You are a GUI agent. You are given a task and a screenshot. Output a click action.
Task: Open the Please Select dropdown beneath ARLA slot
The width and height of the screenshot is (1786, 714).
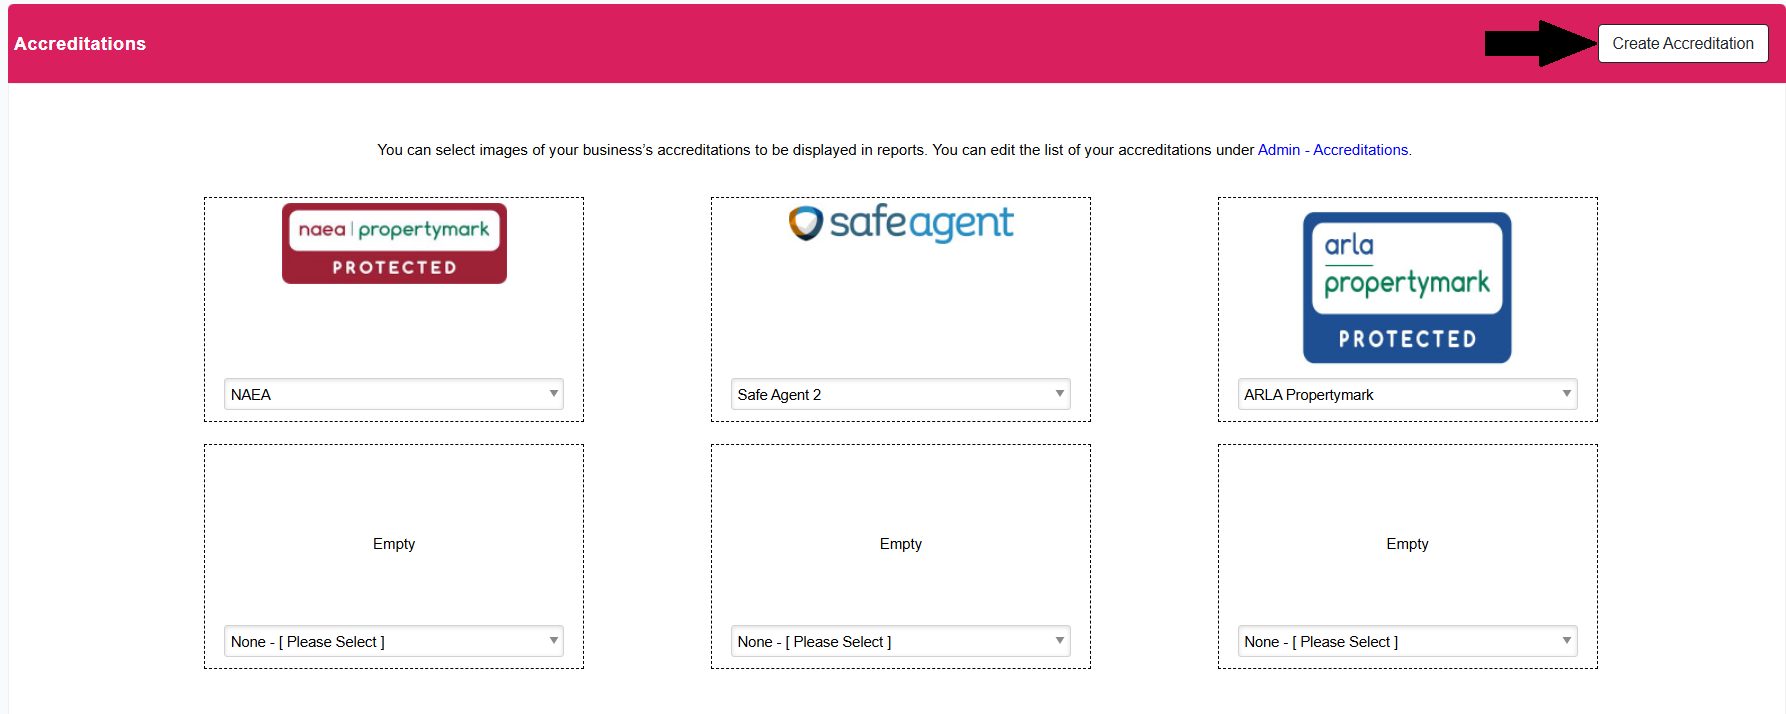tap(1407, 641)
